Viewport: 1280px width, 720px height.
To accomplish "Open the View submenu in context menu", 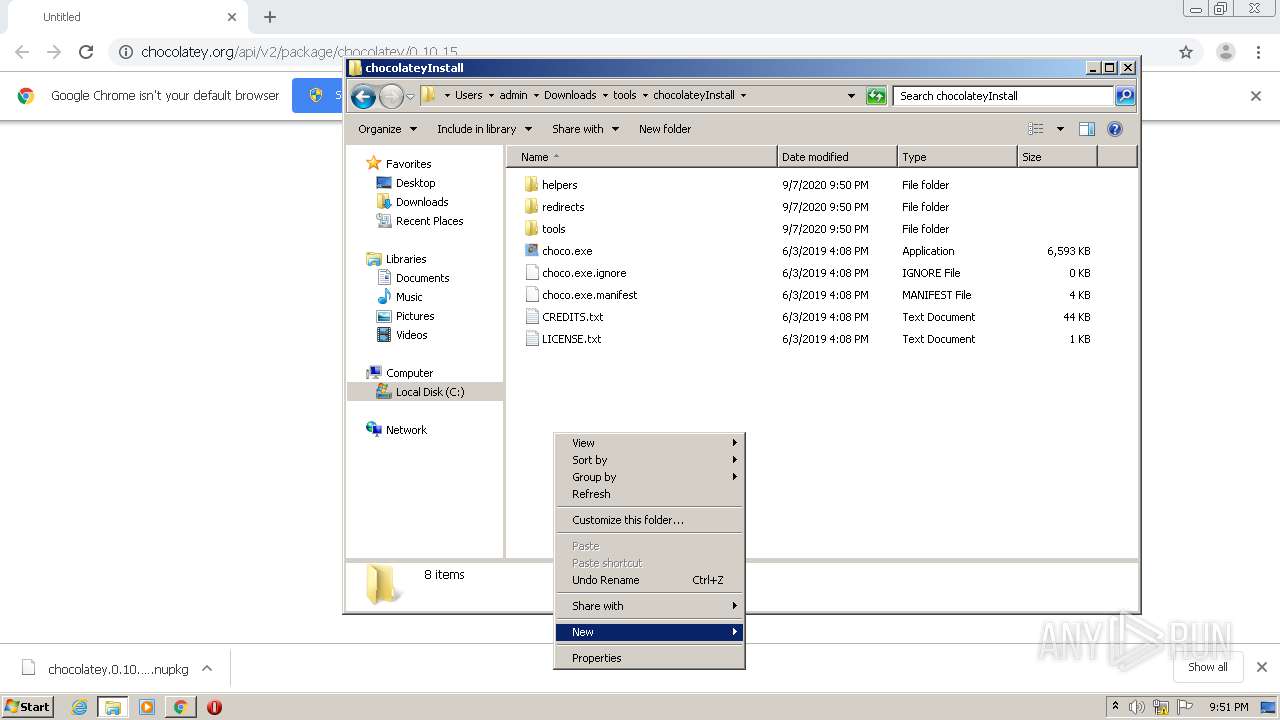I will click(x=649, y=443).
